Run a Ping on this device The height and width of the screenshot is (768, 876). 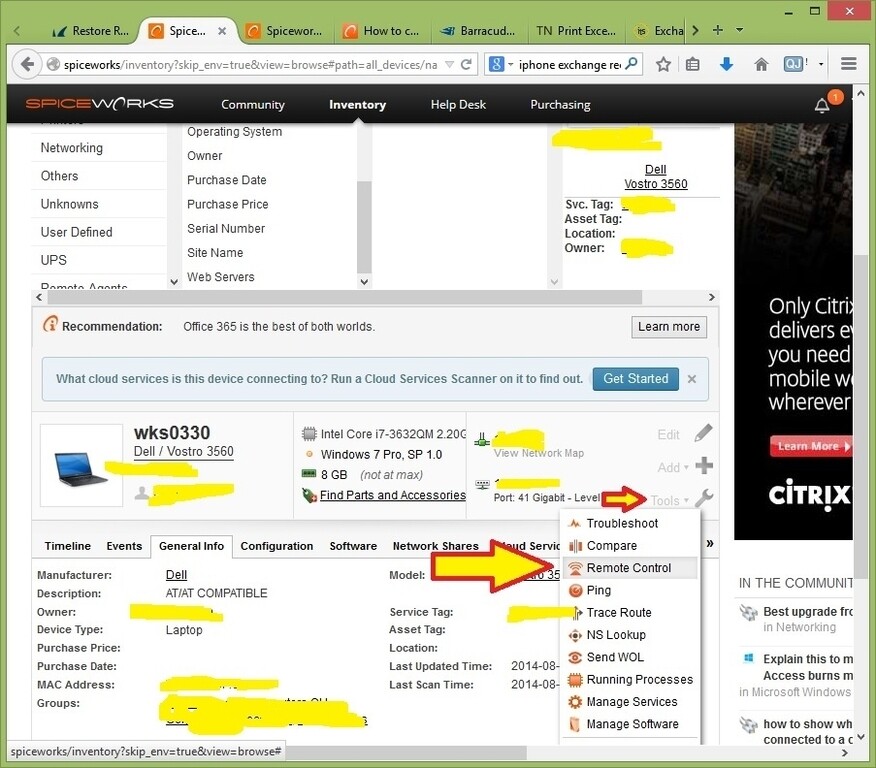coord(600,590)
